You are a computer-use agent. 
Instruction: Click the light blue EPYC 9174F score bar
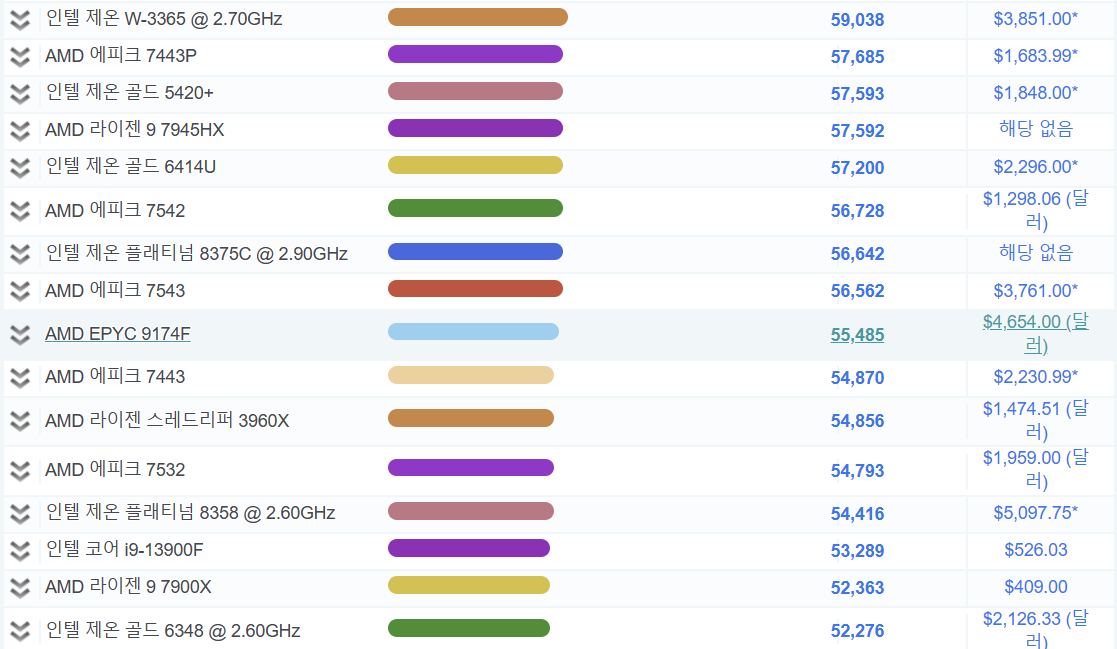click(x=473, y=332)
